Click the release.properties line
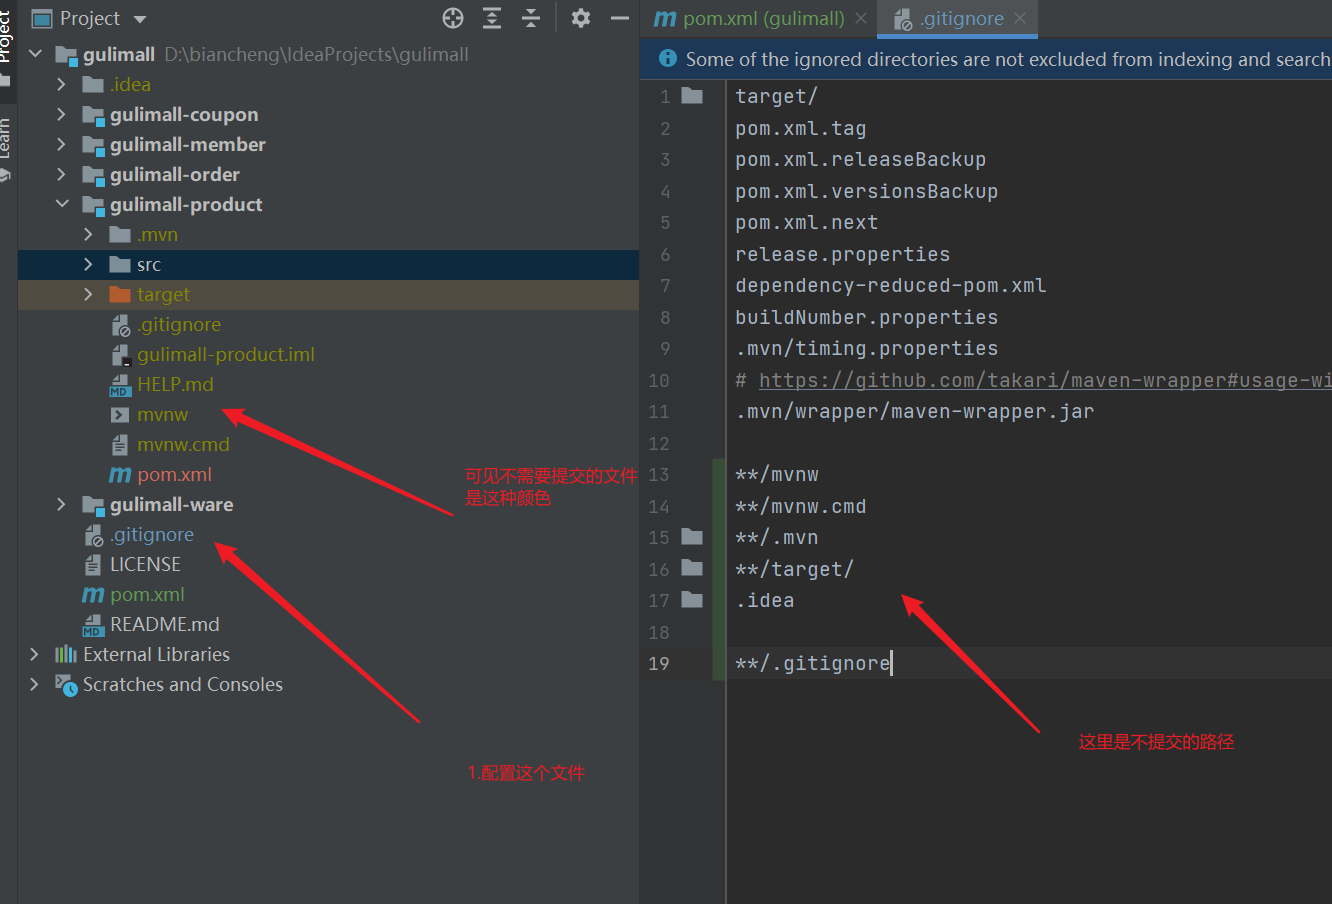Viewport: 1332px width, 904px height. [x=842, y=254]
